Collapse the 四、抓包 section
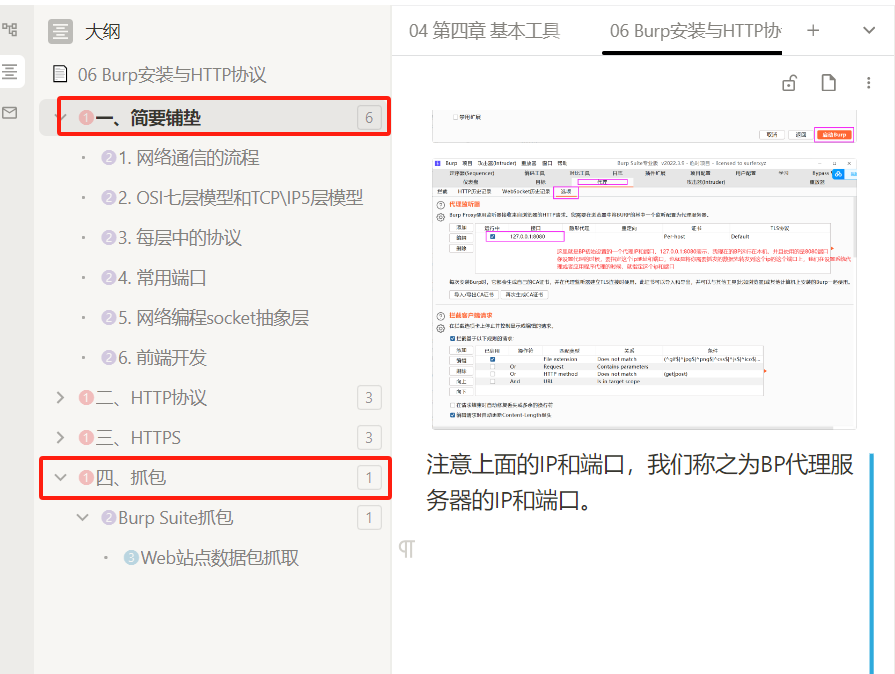Image resolution: width=895 pixels, height=674 pixels. coord(61,477)
